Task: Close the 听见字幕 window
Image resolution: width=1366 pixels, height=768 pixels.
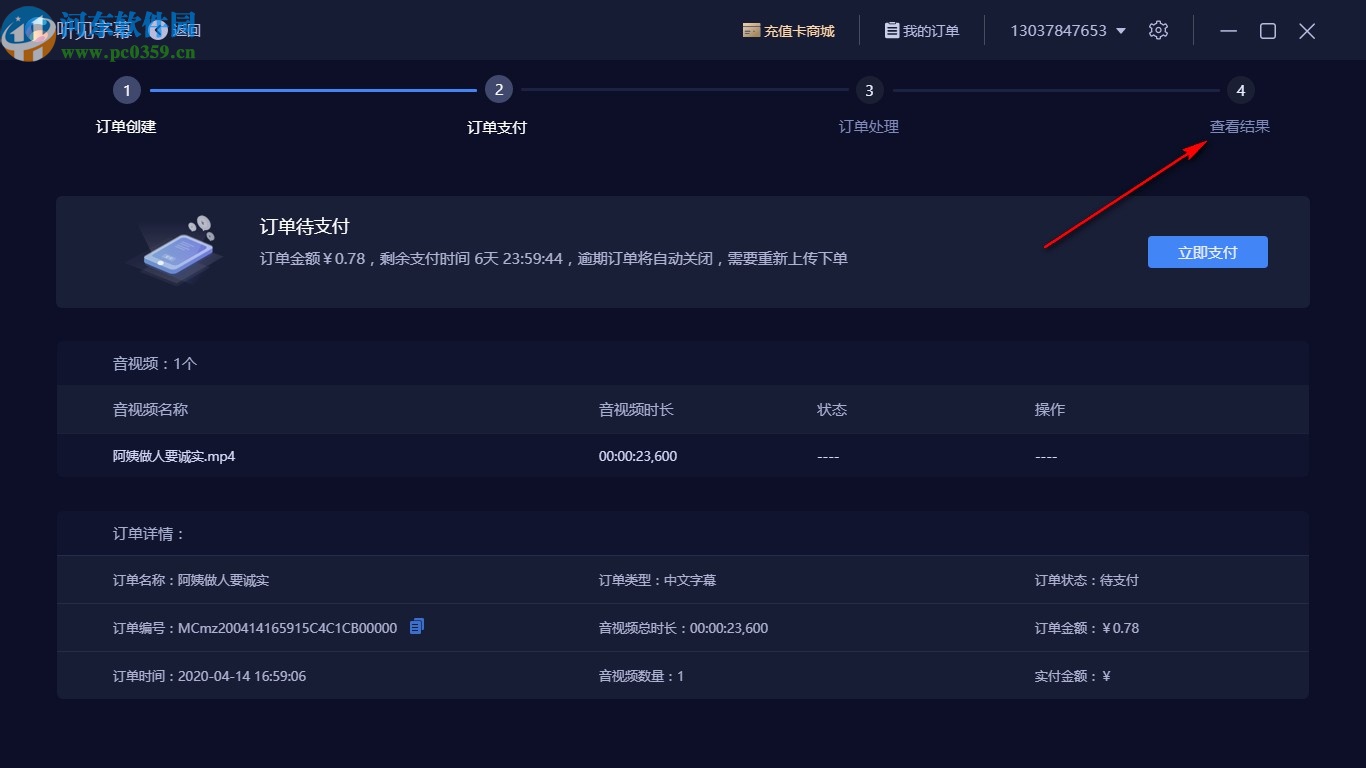Action: [1307, 31]
